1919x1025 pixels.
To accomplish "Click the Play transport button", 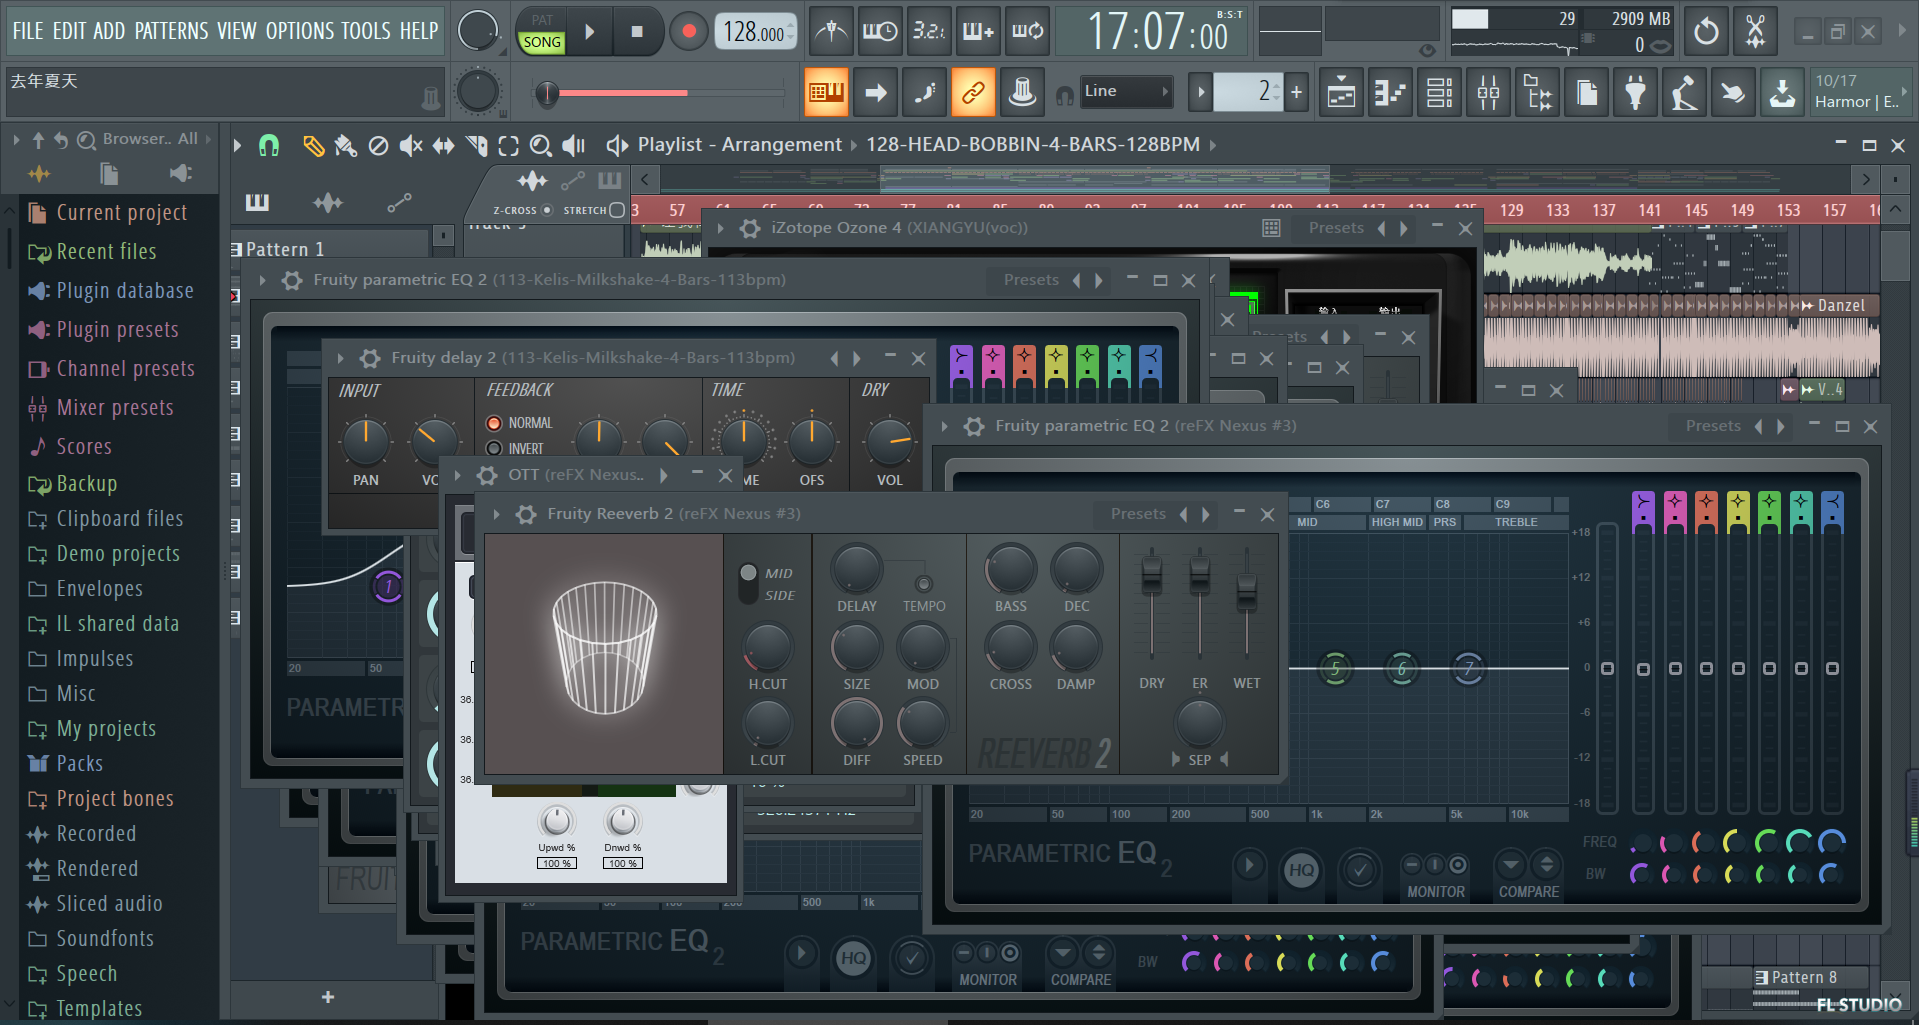I will (590, 32).
